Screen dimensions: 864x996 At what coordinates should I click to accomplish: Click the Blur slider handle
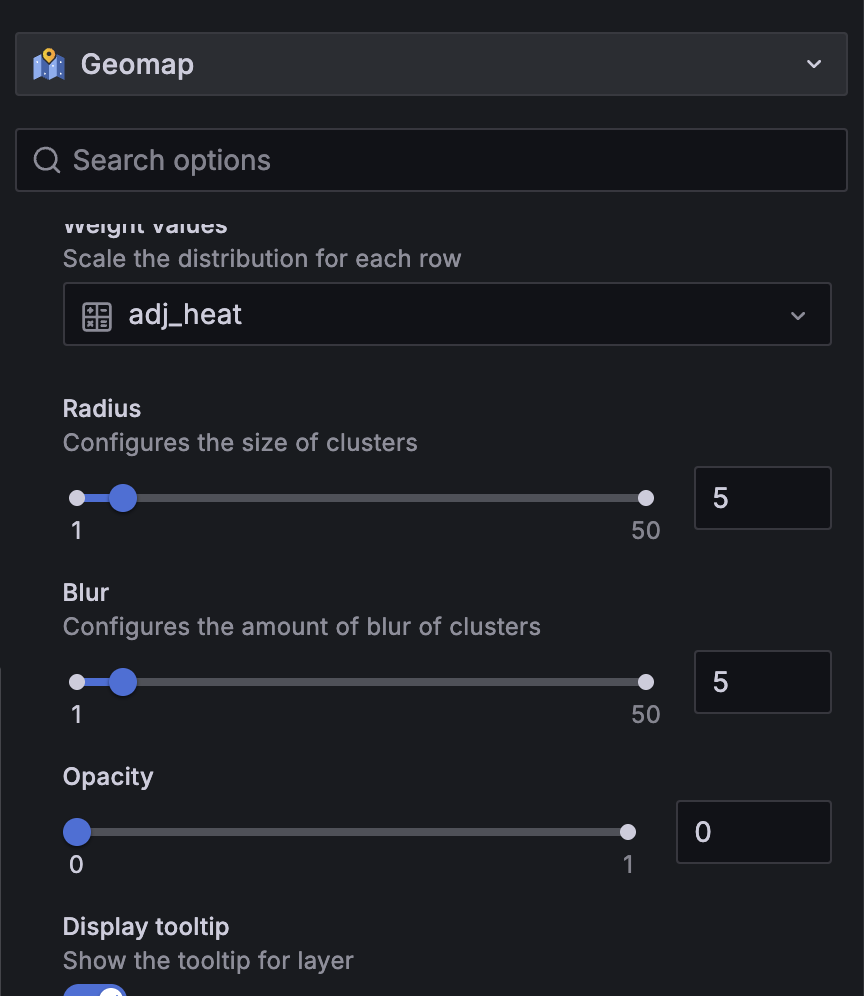[x=123, y=682]
